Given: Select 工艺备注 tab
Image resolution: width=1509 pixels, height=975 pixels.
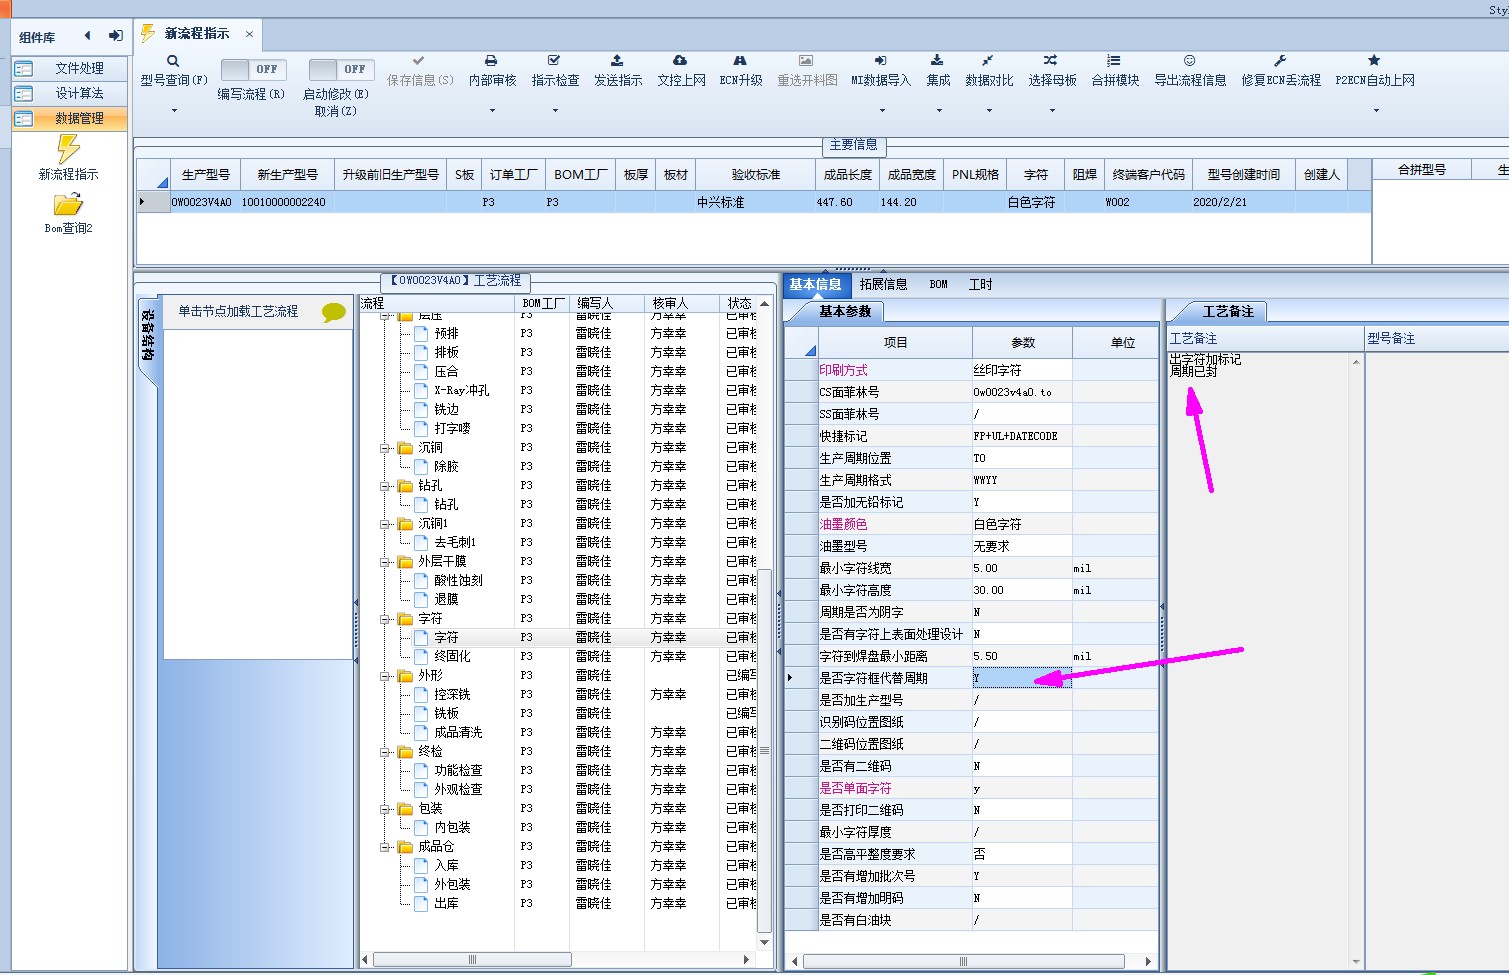Looking at the screenshot, I should pos(1227,311).
